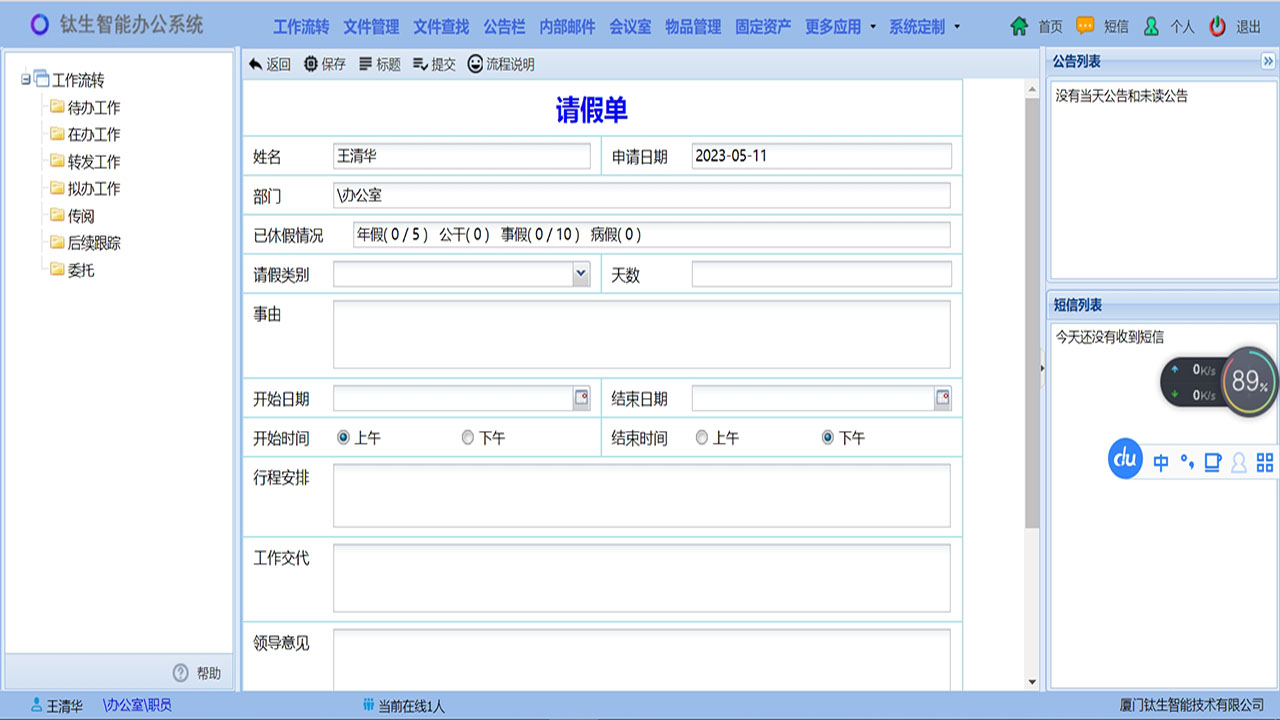This screenshot has height=720, width=1280.
Task: Open the 请假类别 dropdown
Action: tap(581, 274)
